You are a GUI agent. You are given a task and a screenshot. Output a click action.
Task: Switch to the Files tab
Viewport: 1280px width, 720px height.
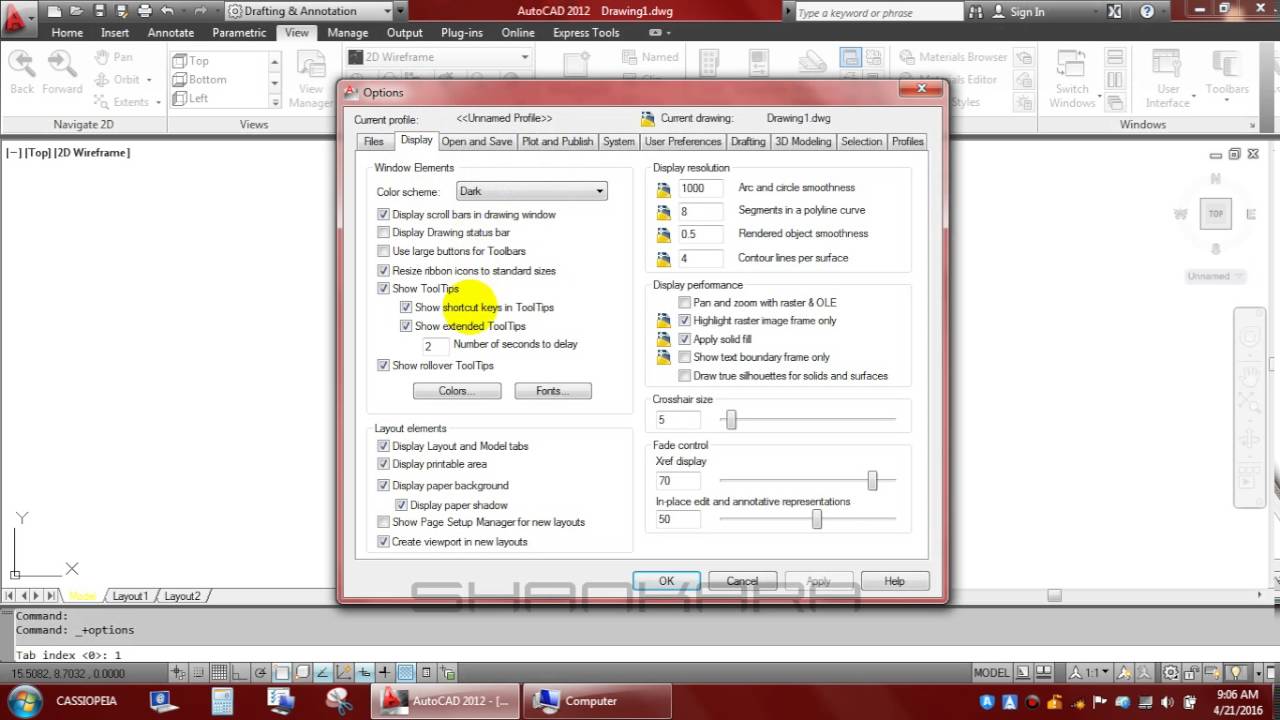point(374,141)
